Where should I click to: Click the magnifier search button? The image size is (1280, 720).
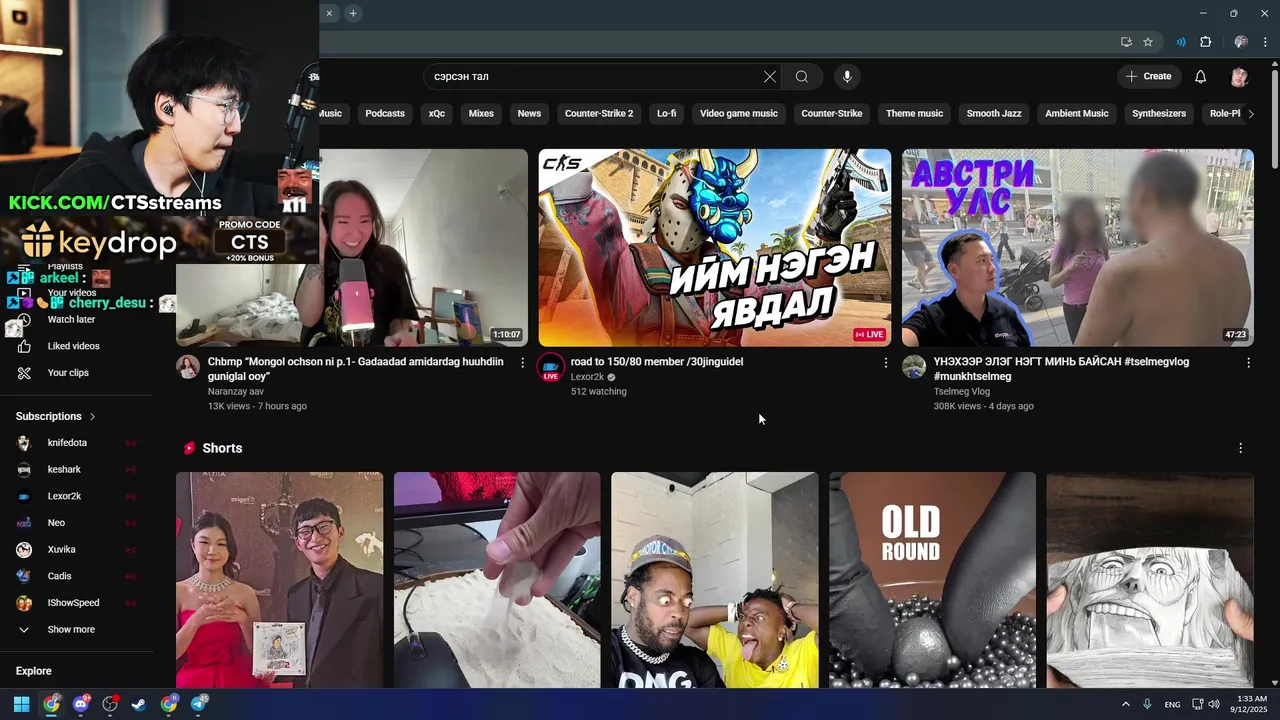[802, 77]
